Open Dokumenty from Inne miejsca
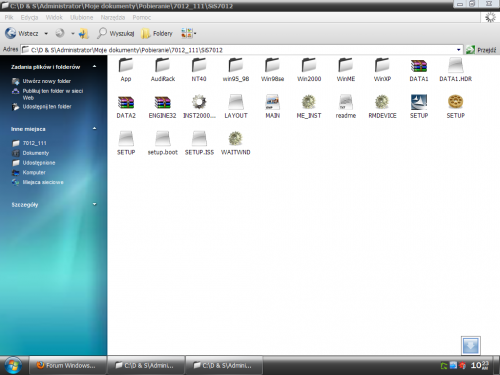This screenshot has width=500, height=375. pyautogui.click(x=36, y=153)
